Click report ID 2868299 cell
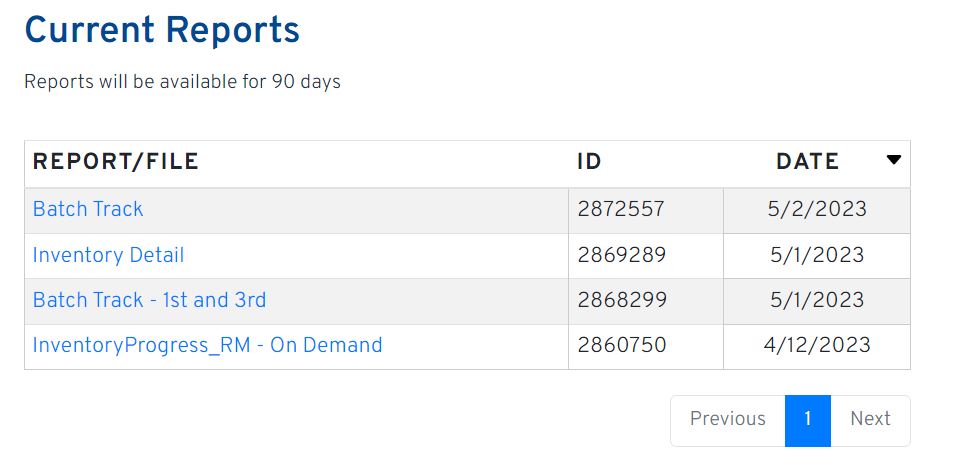The height and width of the screenshot is (453, 974). (621, 300)
